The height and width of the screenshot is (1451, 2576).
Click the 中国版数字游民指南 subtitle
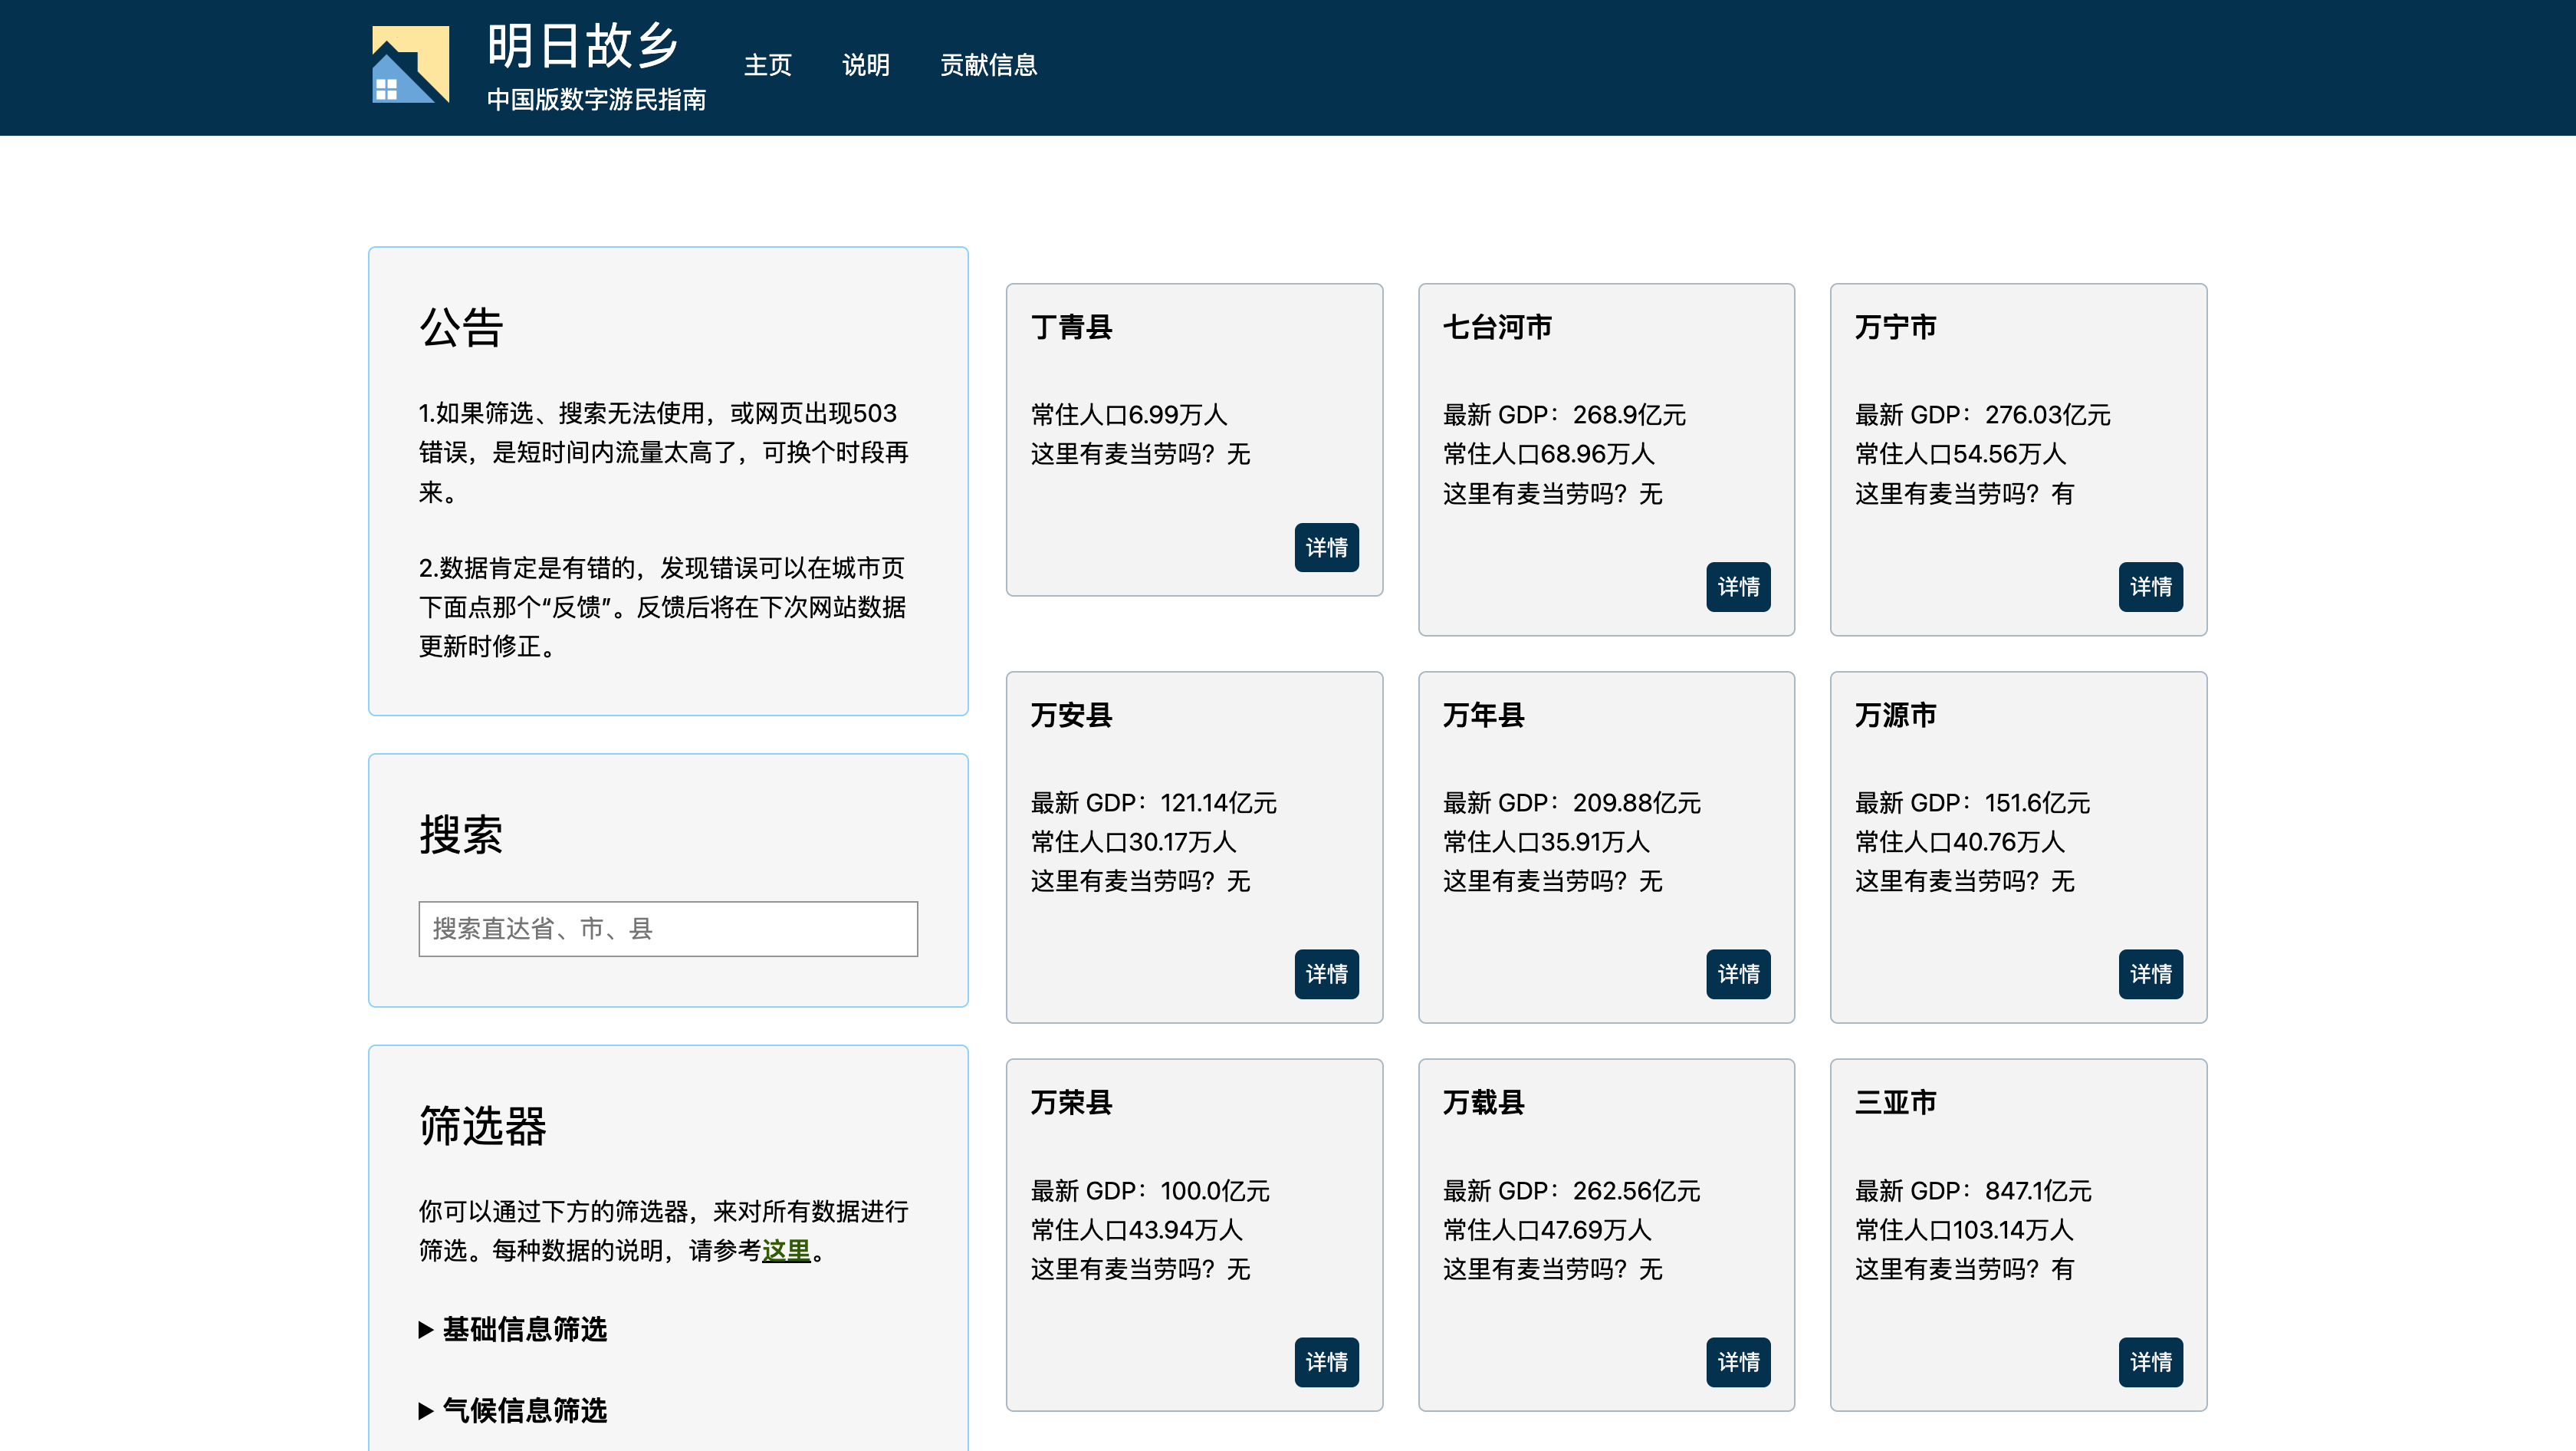click(x=596, y=100)
